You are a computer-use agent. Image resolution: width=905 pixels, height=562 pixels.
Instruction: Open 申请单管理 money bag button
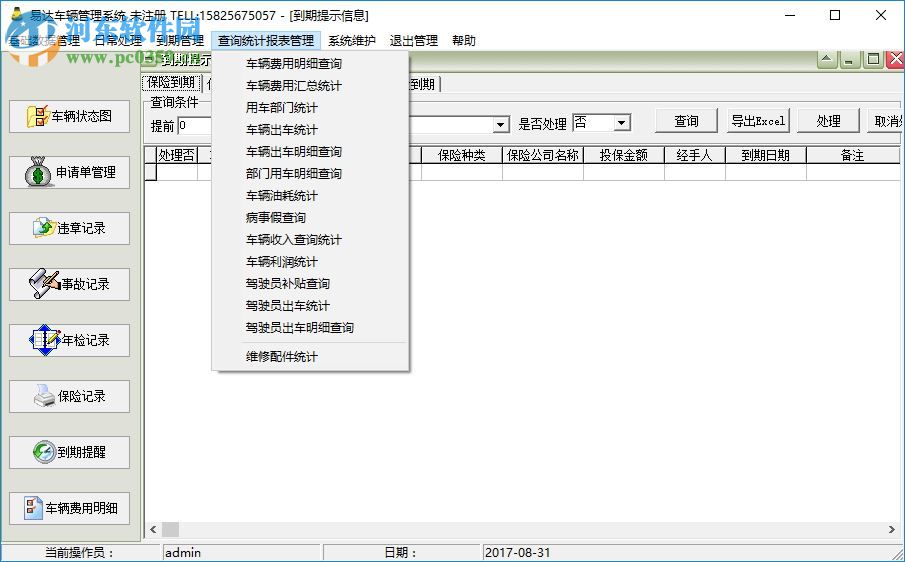(69, 173)
